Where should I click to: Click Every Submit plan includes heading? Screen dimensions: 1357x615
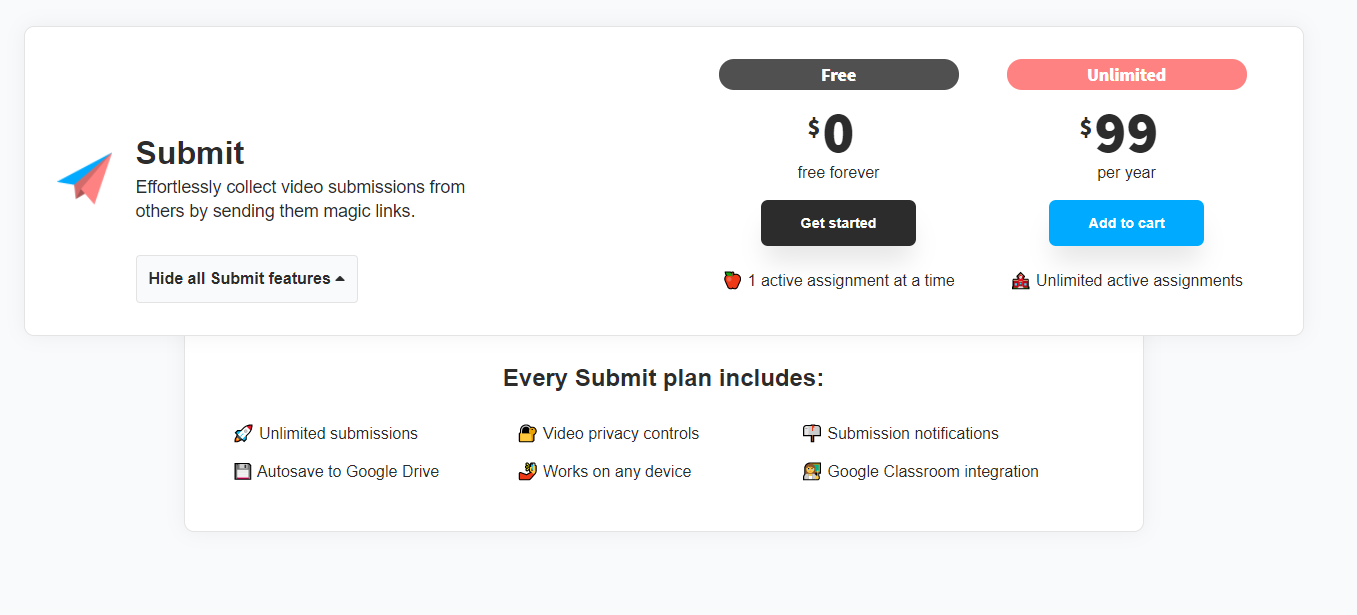[x=663, y=378]
